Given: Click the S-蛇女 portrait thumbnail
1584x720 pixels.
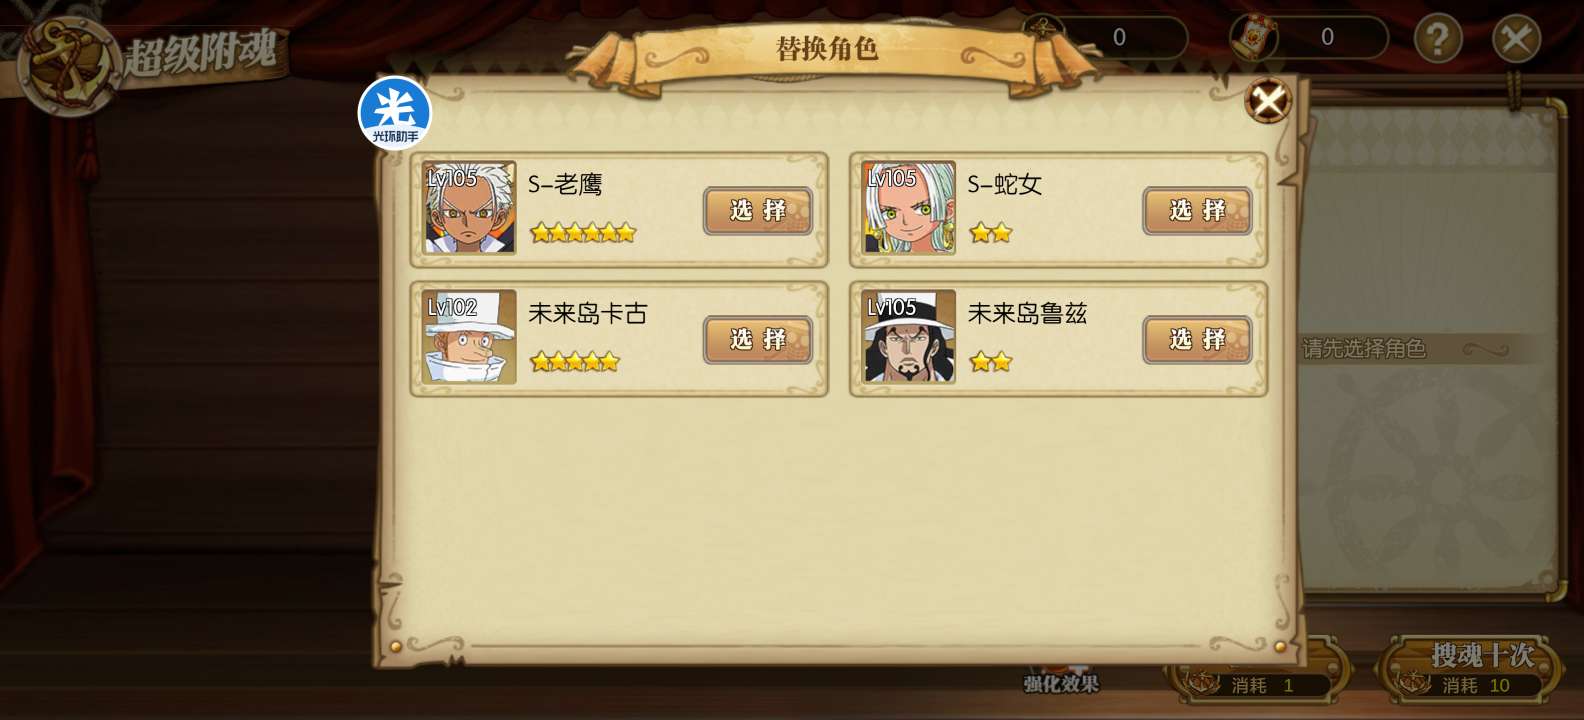Looking at the screenshot, I should click(x=909, y=207).
